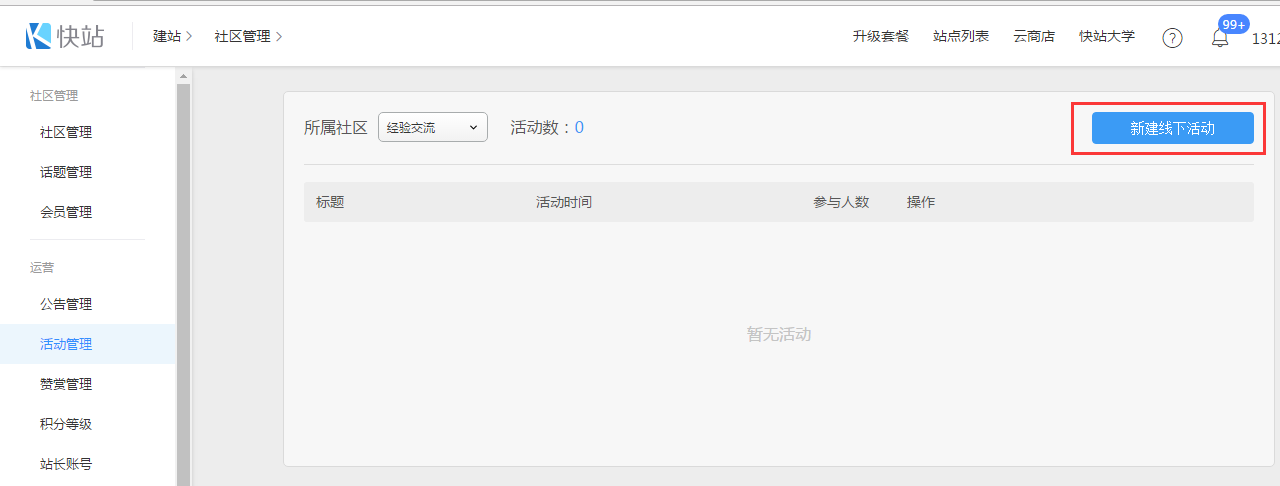Go to 社区管理 in the sidebar

[x=66, y=132]
